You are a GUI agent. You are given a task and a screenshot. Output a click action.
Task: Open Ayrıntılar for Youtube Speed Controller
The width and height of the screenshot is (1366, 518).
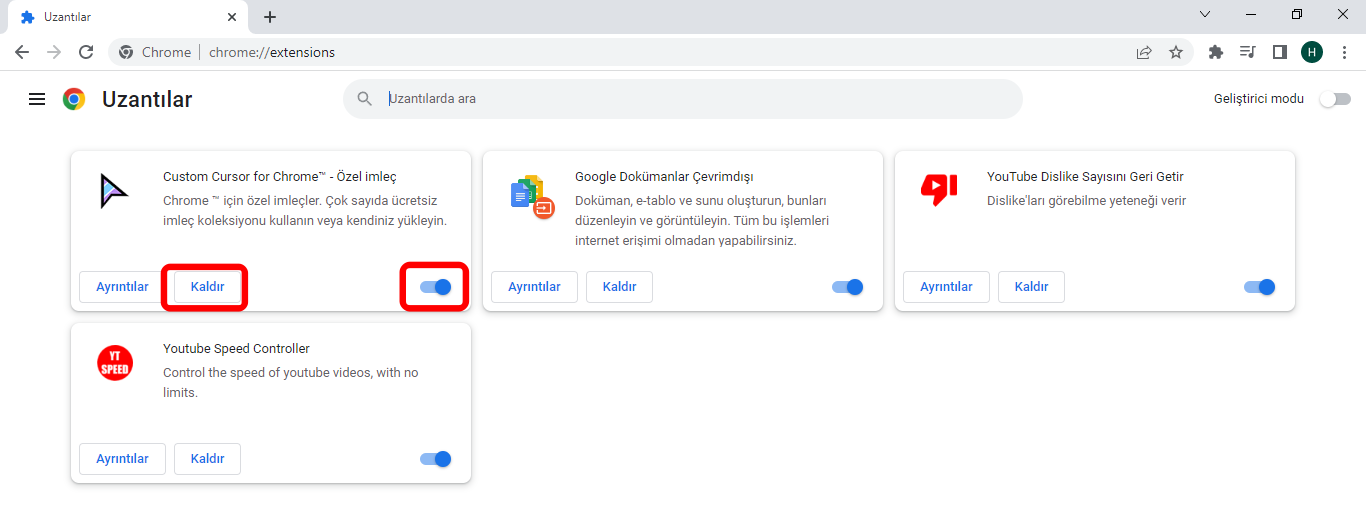tap(122, 459)
